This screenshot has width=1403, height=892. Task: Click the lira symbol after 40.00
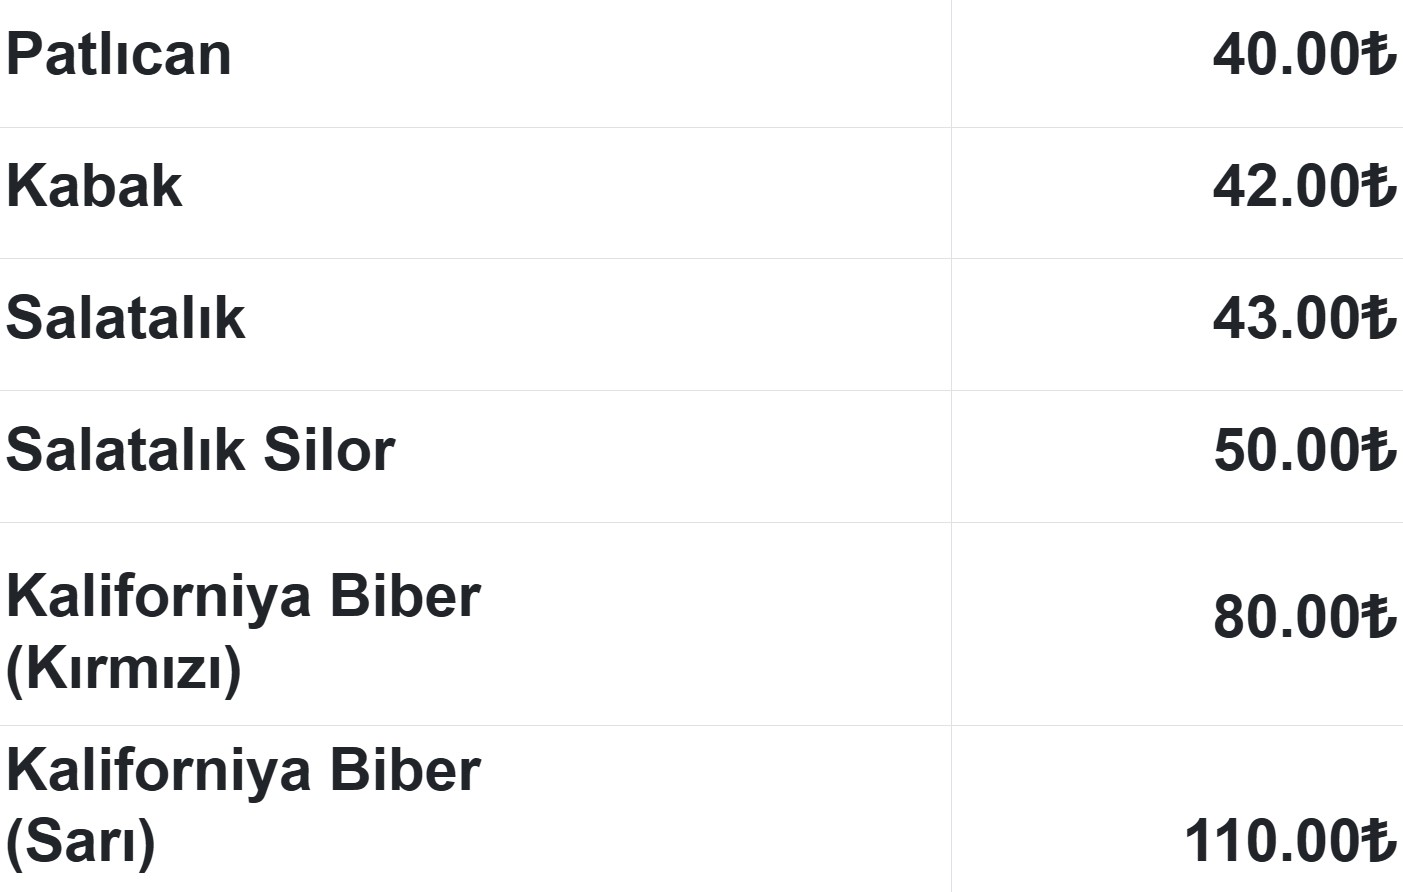(1379, 55)
